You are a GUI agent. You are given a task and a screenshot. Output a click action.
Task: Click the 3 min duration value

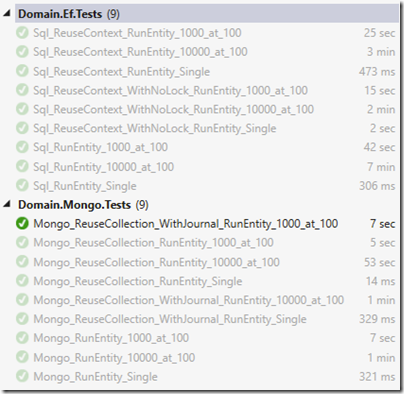coord(381,52)
